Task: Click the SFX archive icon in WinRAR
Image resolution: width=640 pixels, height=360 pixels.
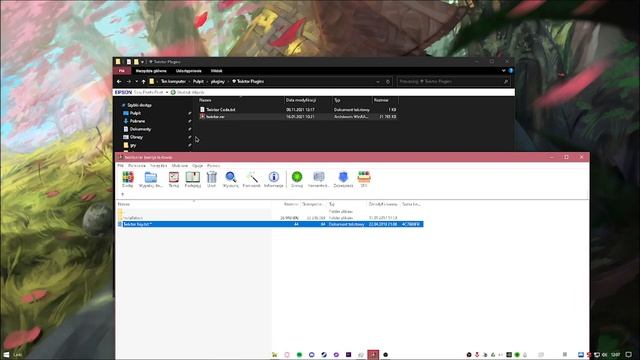Action: tap(364, 180)
